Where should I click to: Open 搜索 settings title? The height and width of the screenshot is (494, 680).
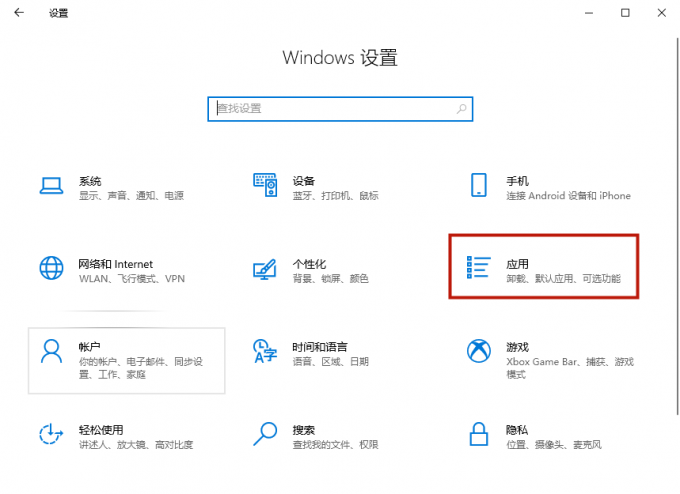click(304, 430)
